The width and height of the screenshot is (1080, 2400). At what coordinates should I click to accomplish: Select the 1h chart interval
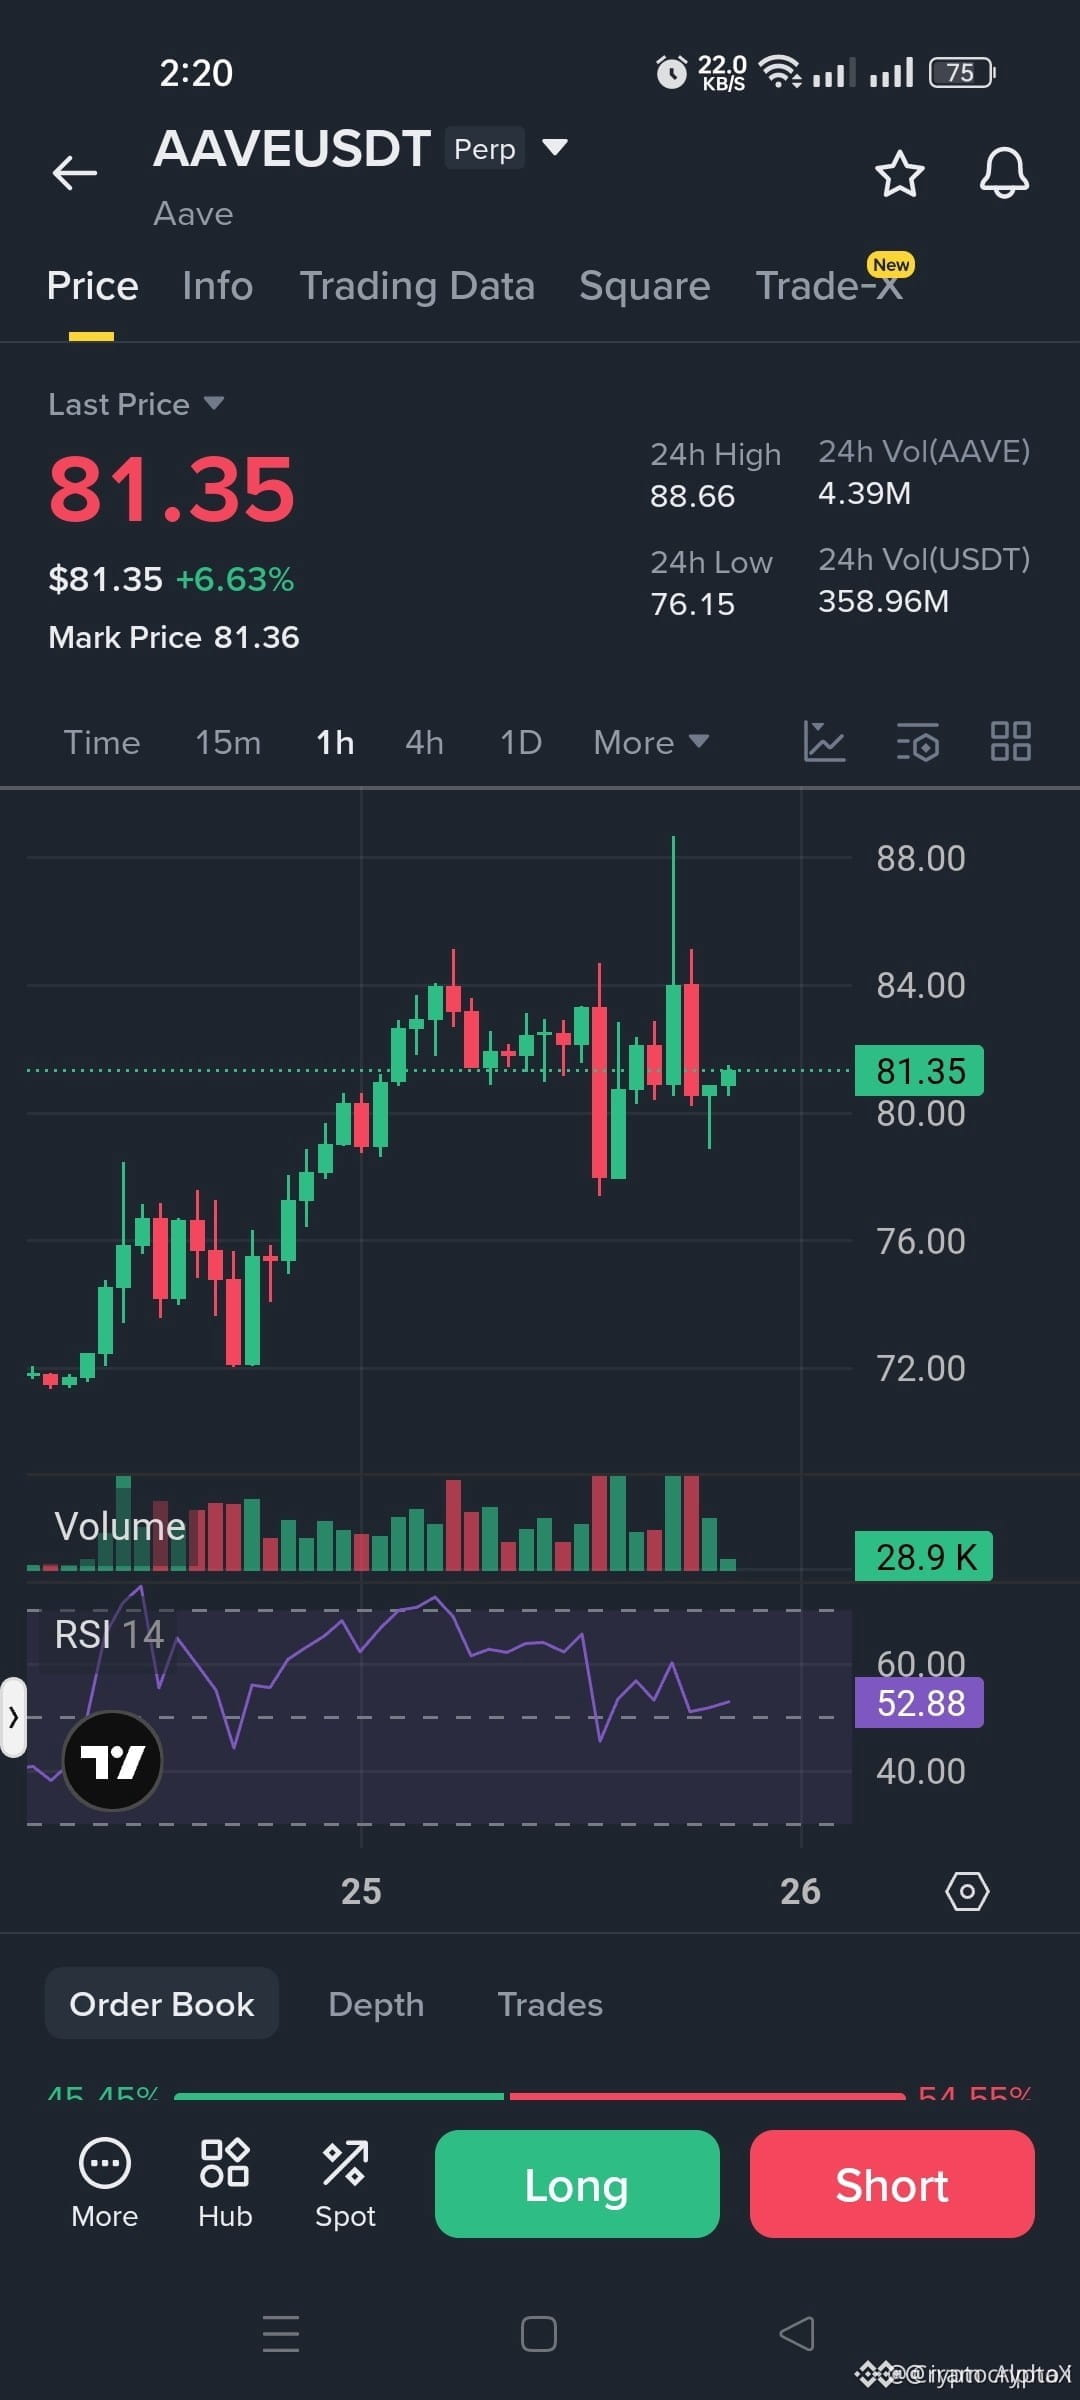tap(335, 742)
